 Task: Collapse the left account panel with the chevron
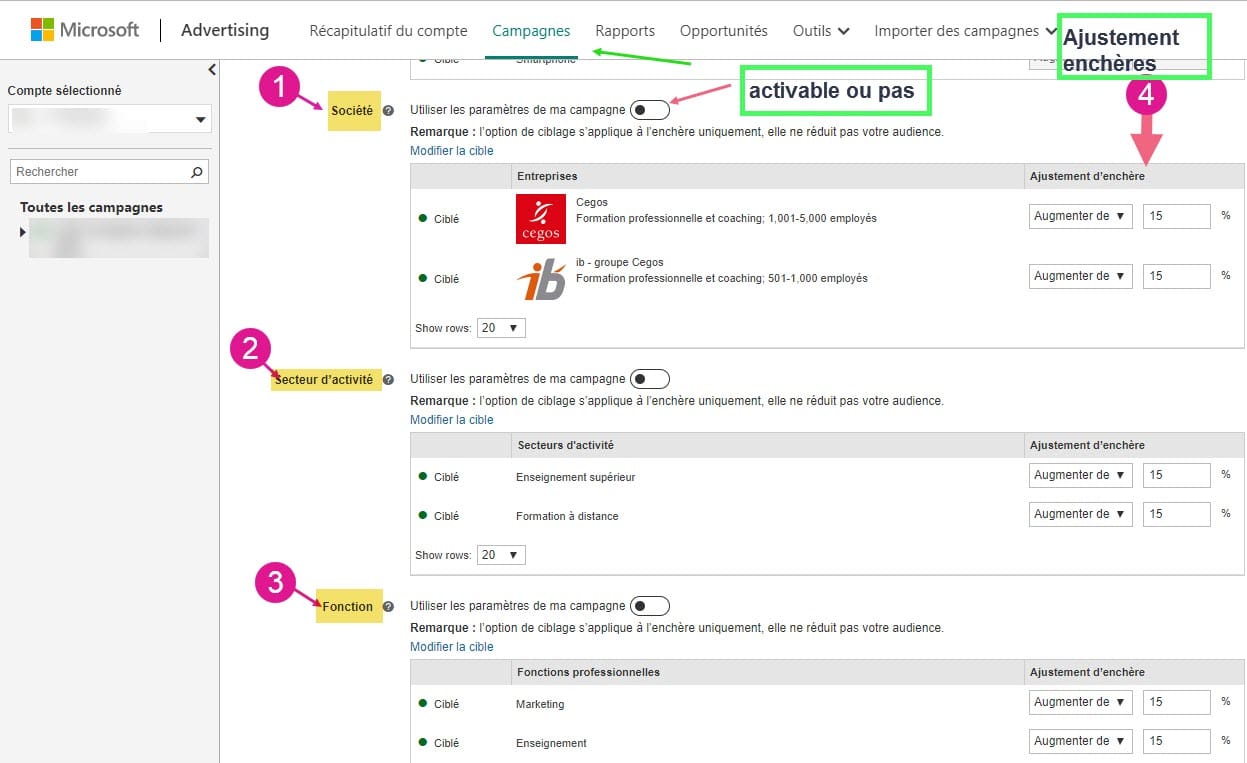tap(211, 70)
